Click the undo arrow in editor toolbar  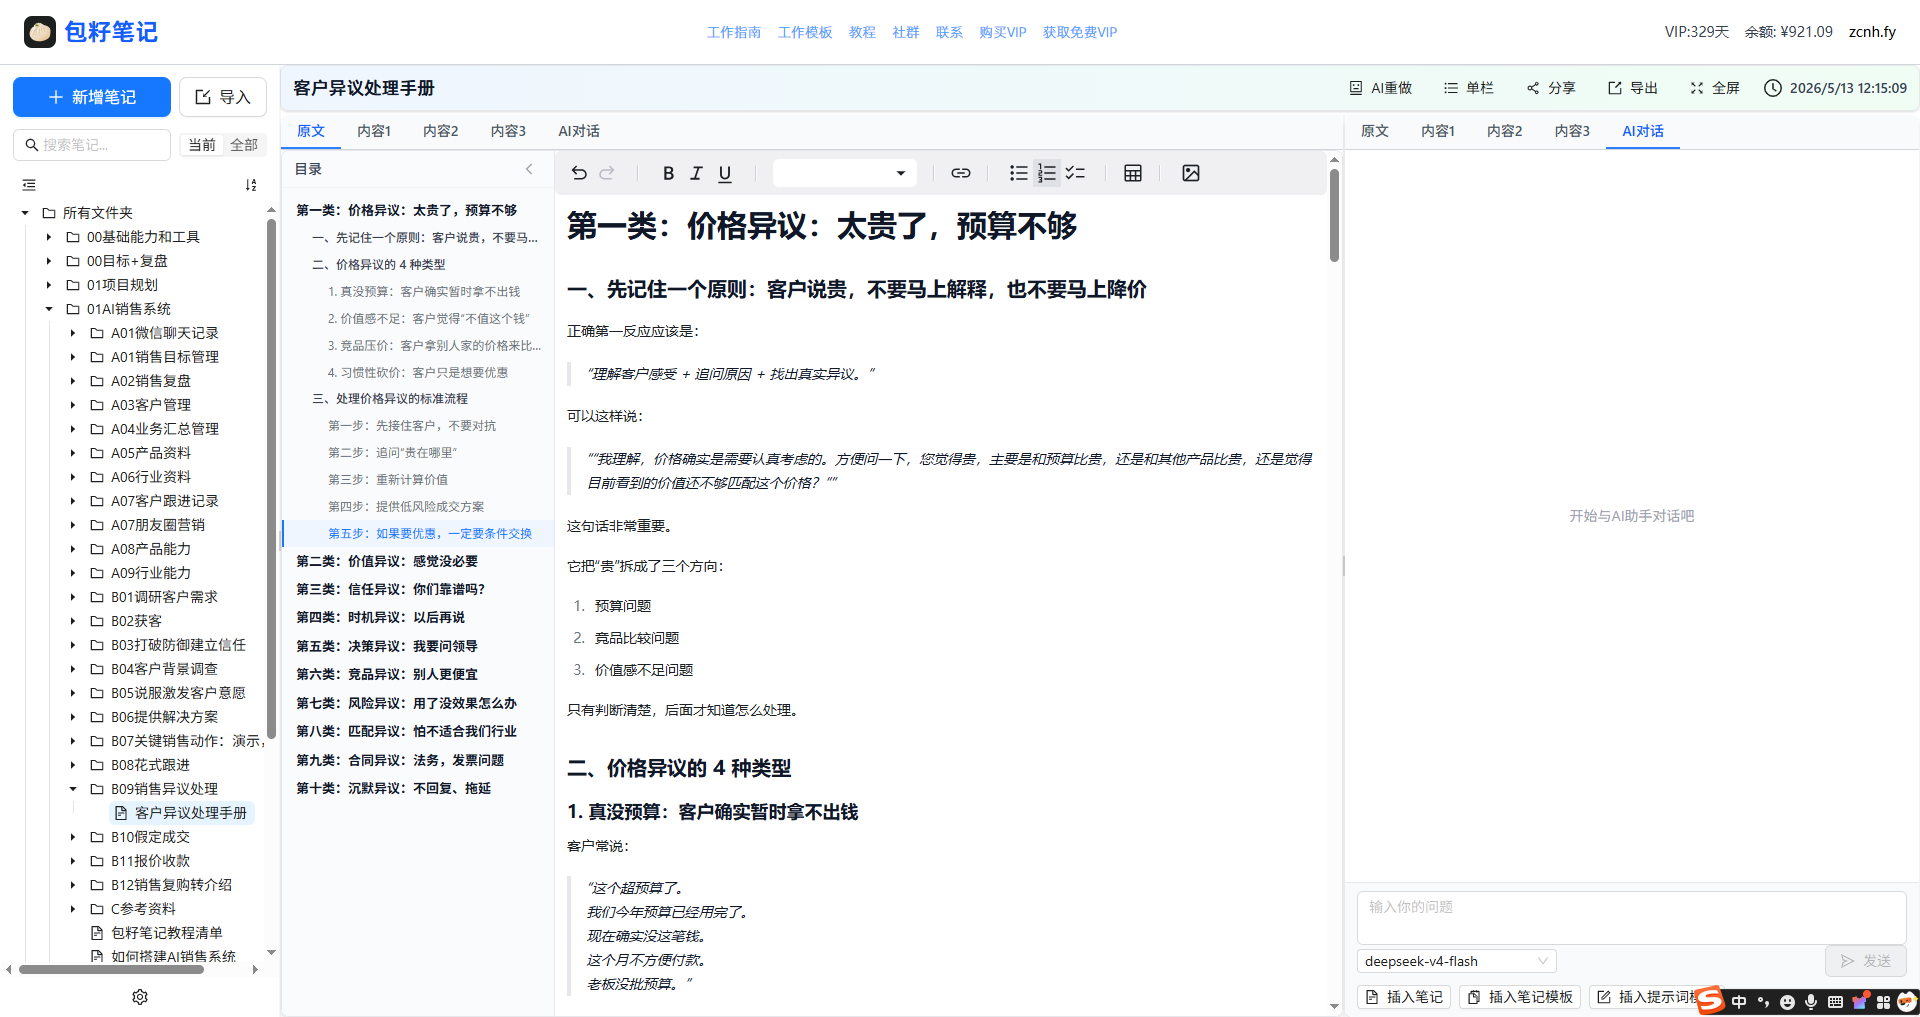[x=579, y=173]
